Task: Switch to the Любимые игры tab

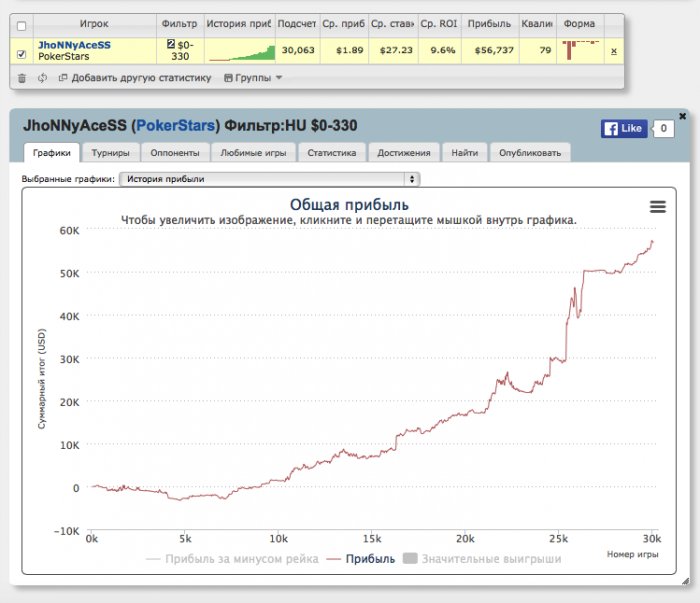Action: coord(253,153)
